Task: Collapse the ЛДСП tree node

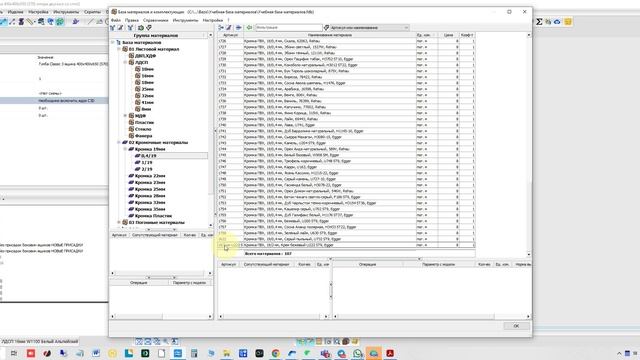Action: 125,62
